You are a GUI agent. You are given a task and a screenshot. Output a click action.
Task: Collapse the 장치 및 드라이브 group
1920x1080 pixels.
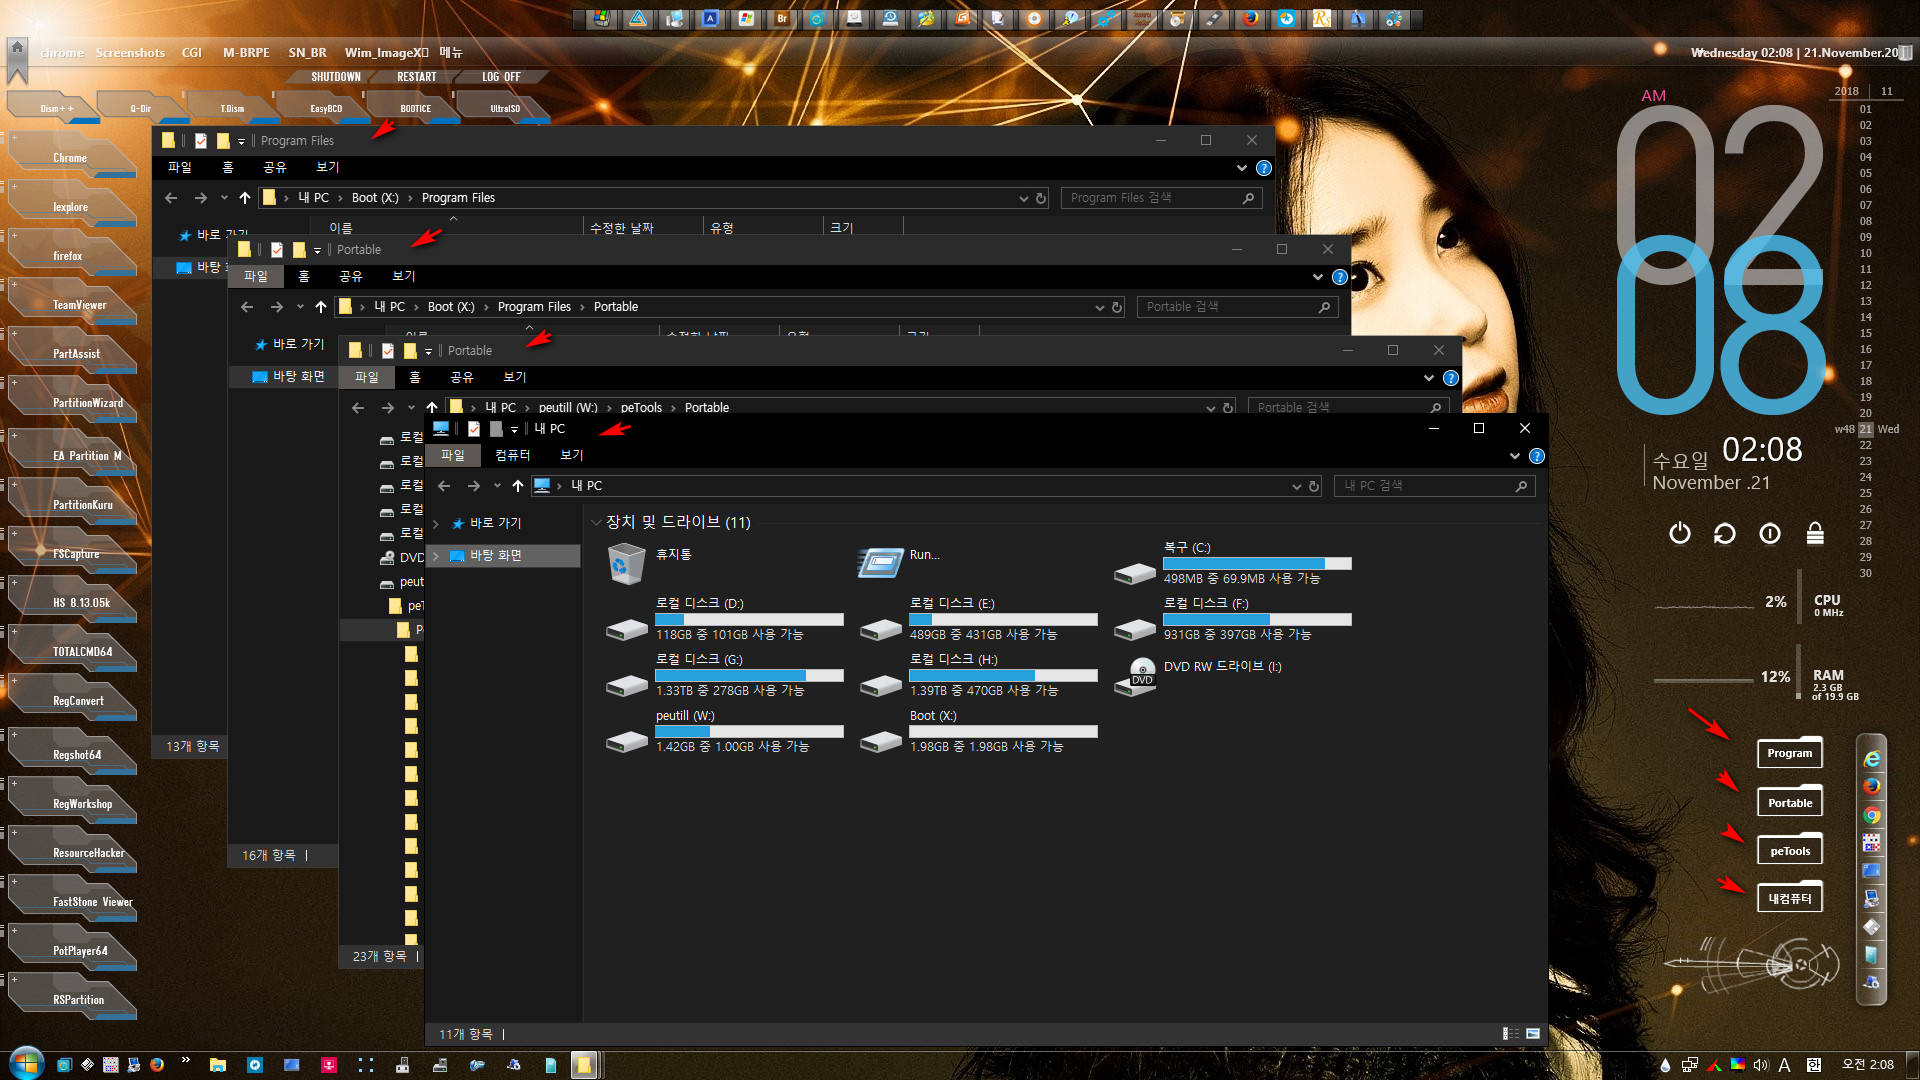coord(596,522)
